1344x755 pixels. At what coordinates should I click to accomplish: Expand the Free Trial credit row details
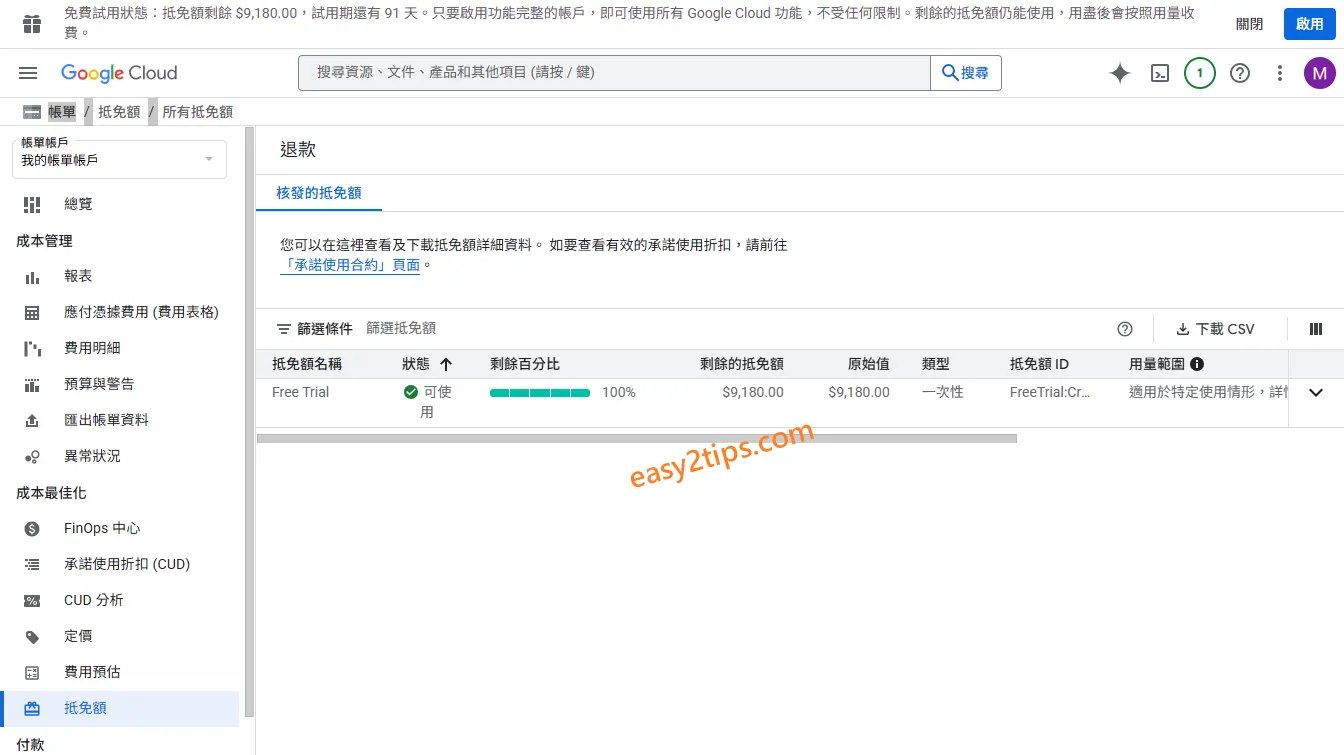pos(1315,392)
